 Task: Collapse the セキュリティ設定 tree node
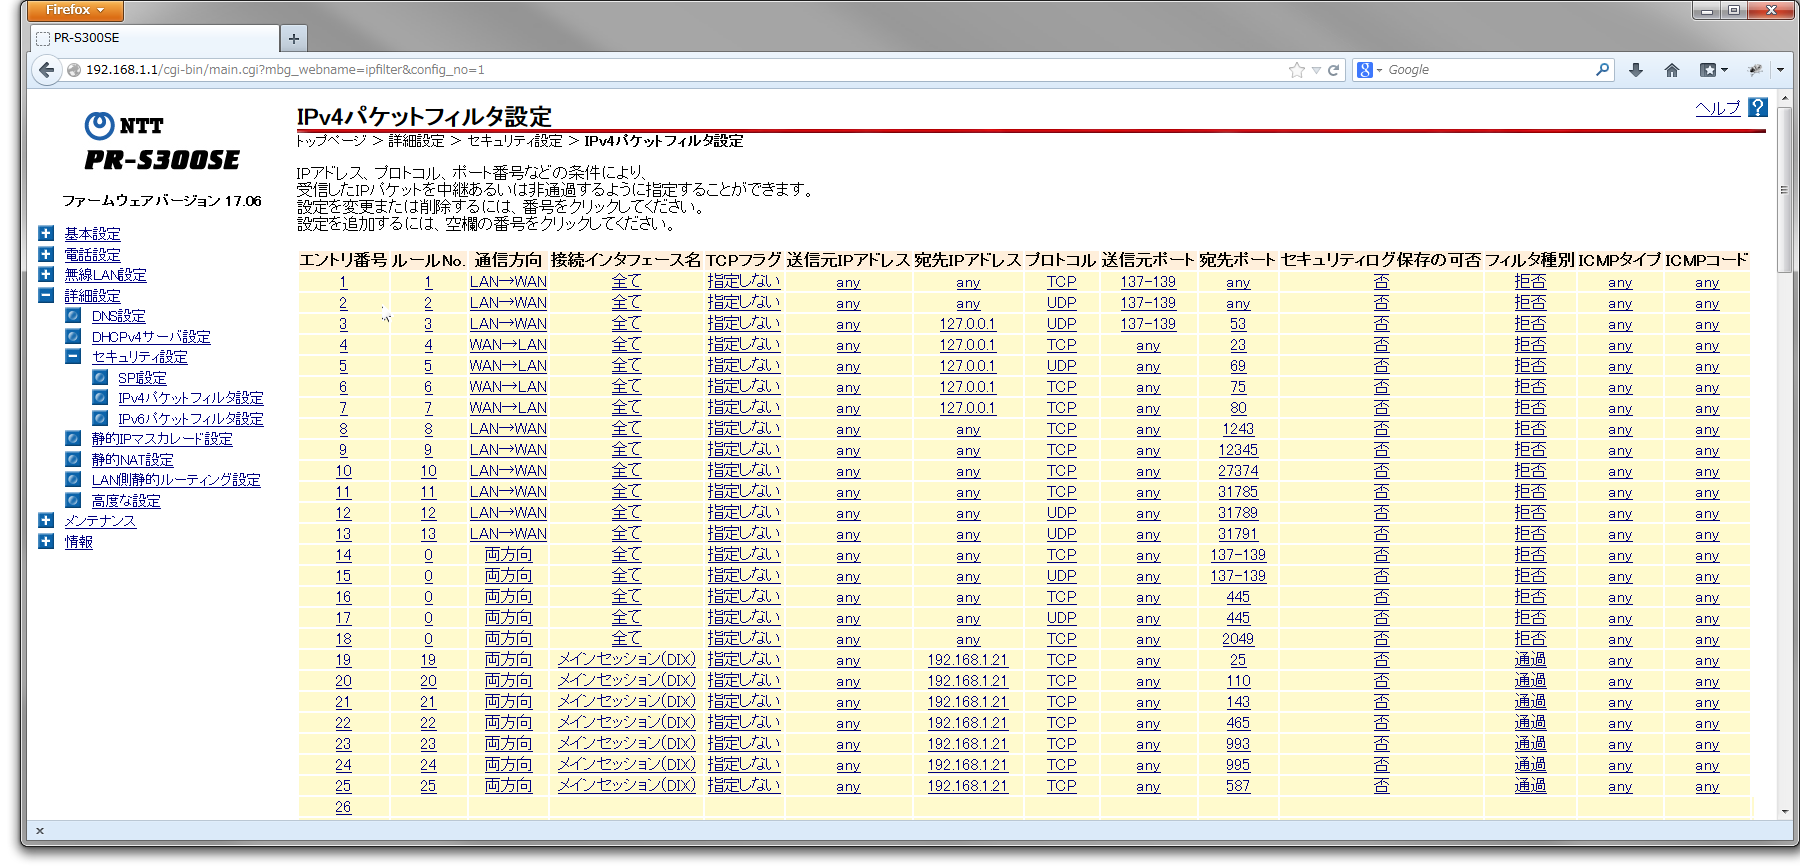click(x=73, y=357)
